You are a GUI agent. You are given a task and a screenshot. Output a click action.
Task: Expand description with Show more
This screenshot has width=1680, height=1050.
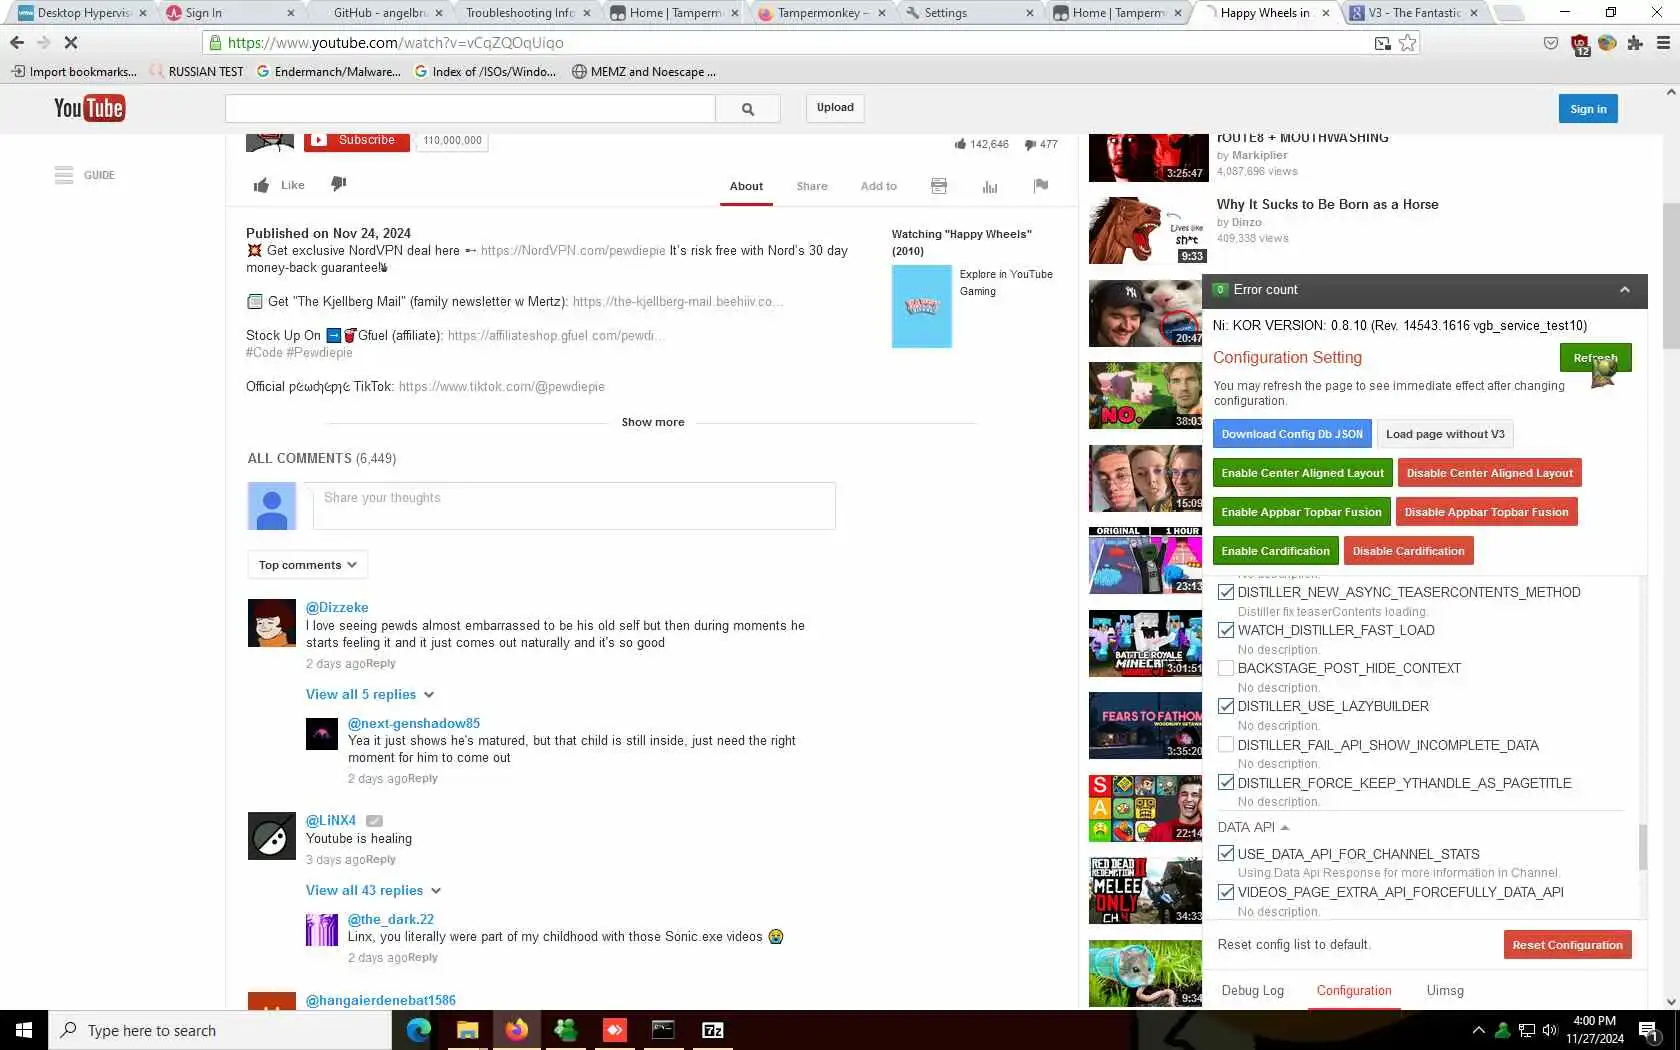(653, 423)
